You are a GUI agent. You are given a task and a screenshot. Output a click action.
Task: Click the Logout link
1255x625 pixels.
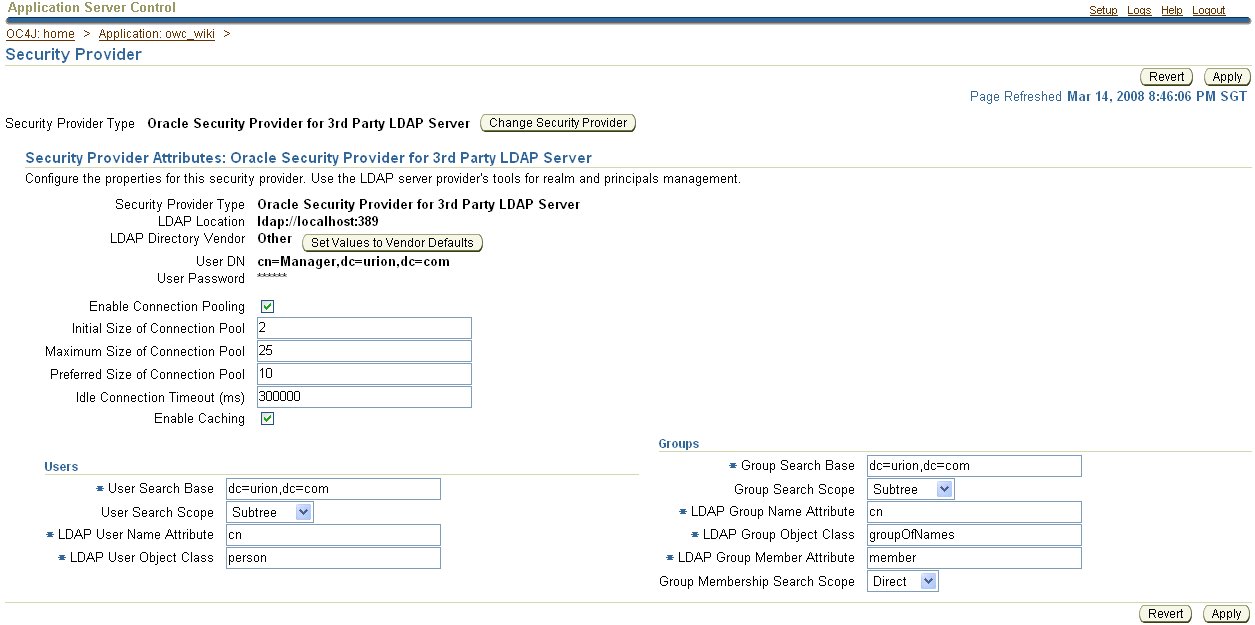[x=1209, y=10]
